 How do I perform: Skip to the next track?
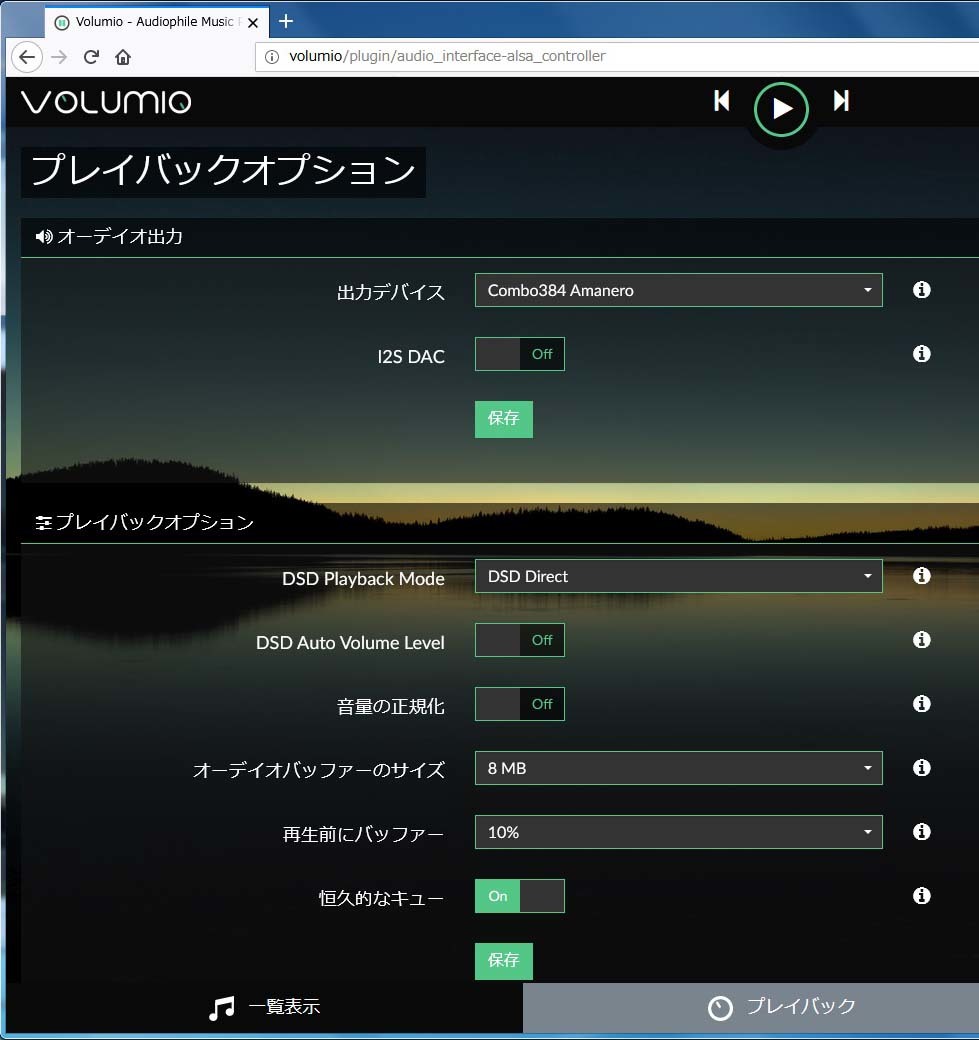pos(841,101)
